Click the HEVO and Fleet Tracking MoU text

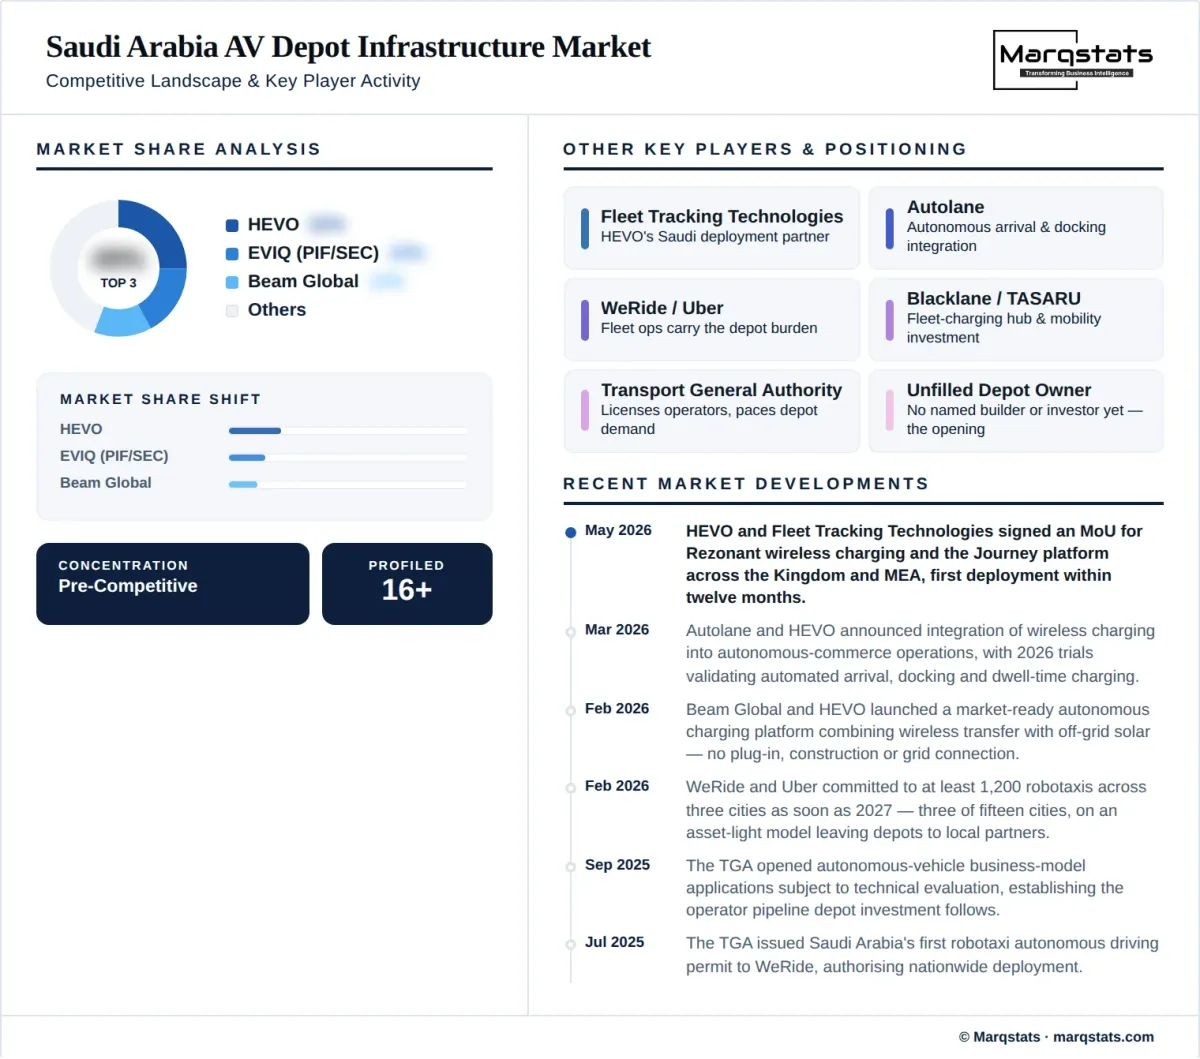(x=914, y=564)
